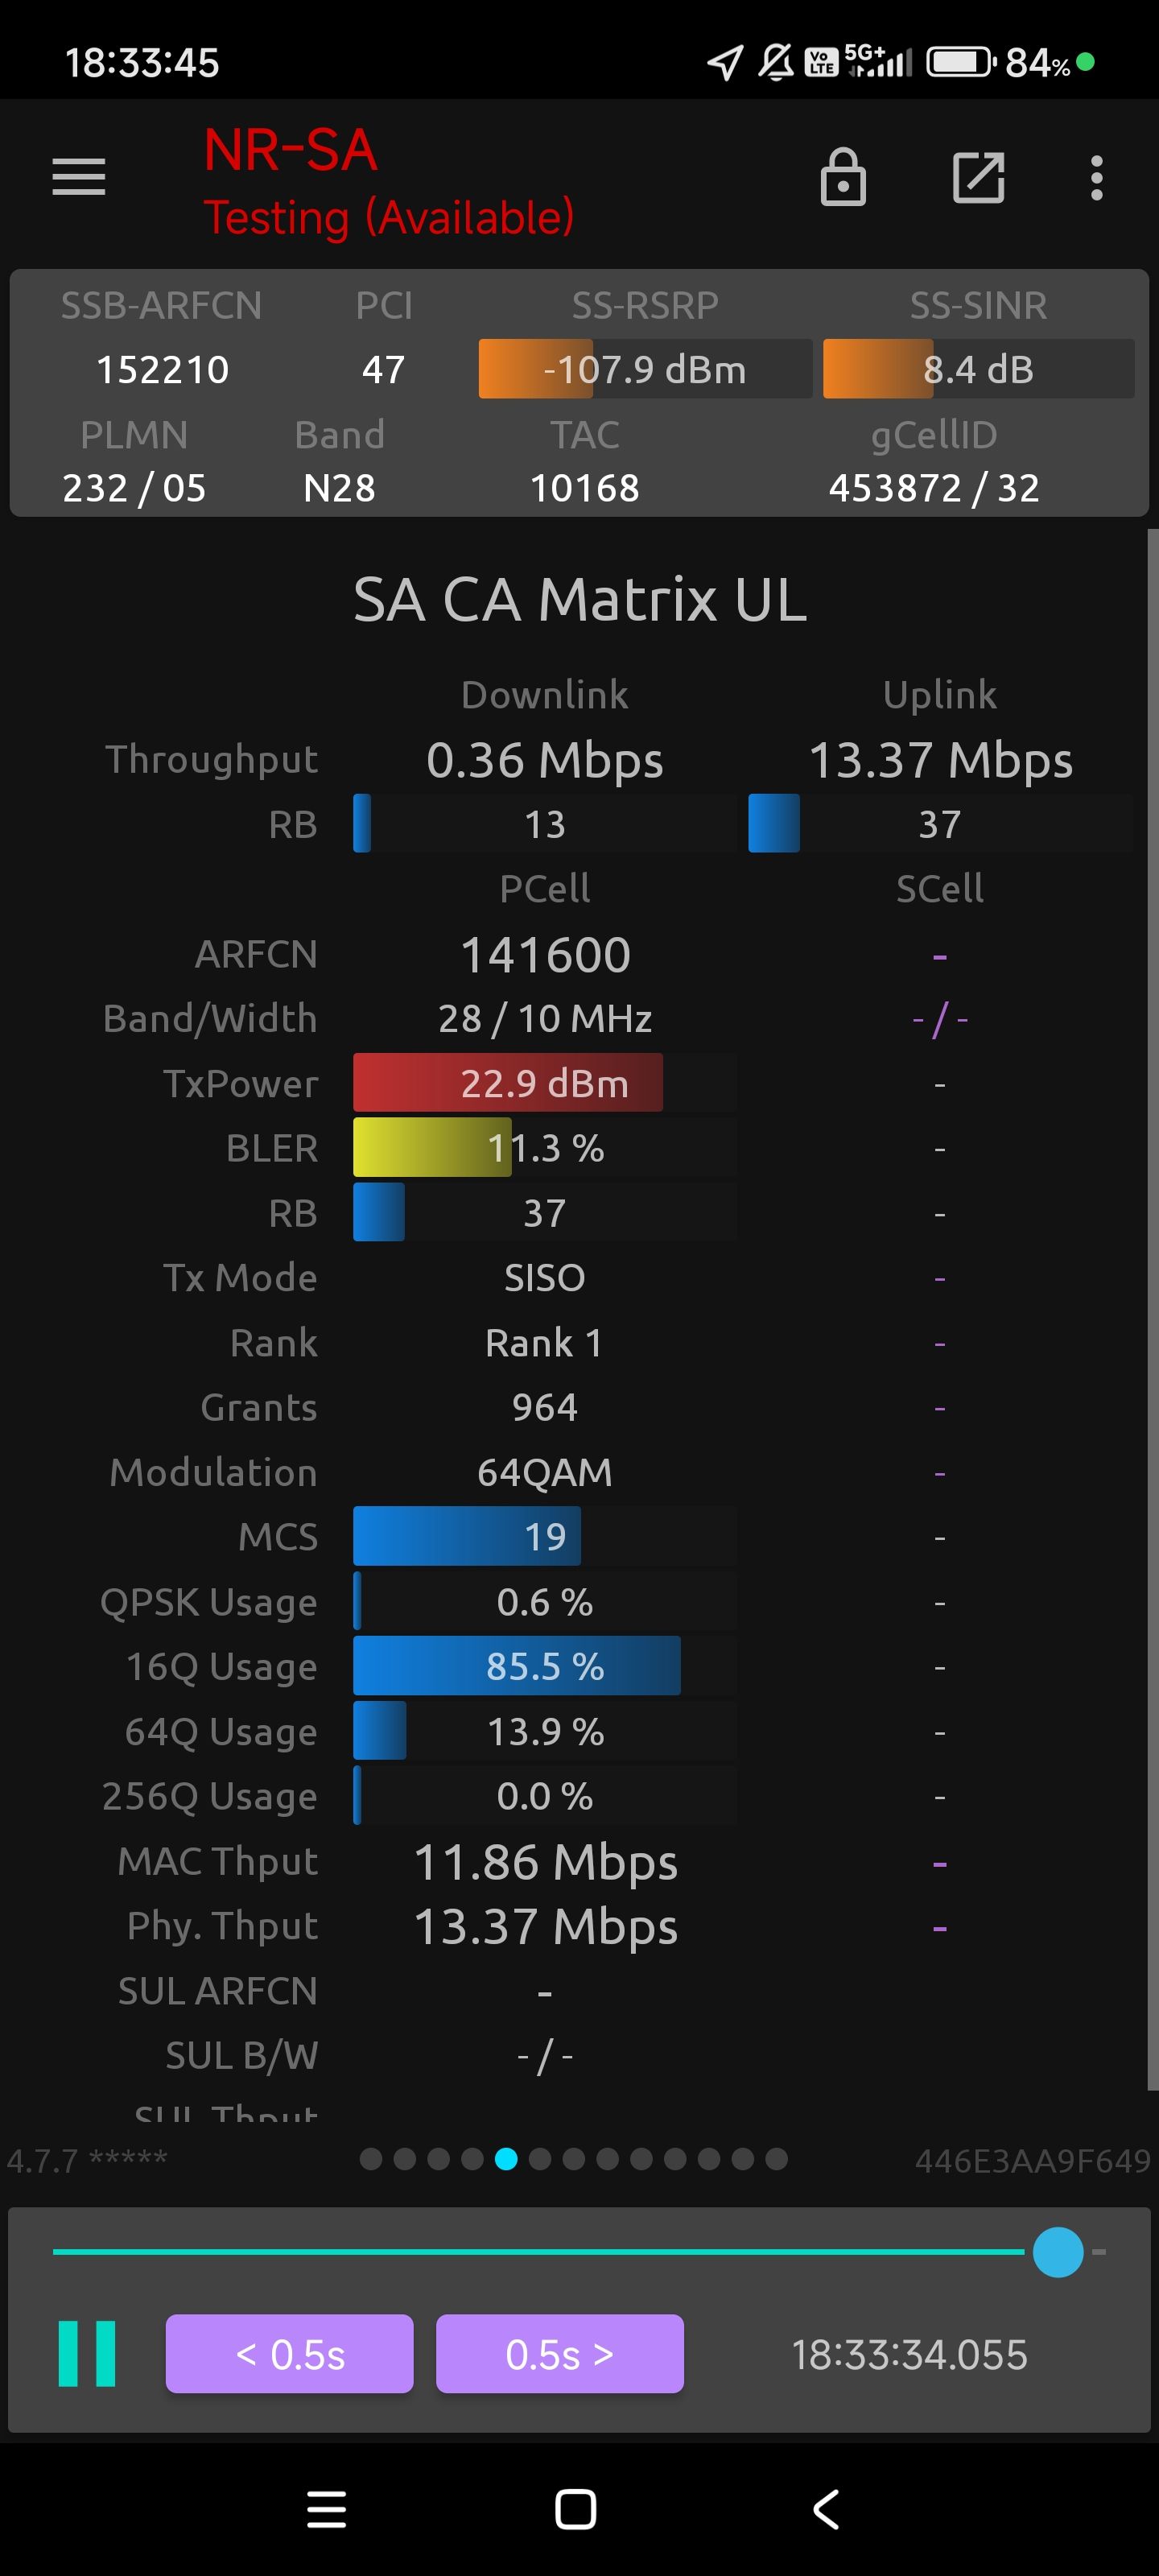Tap the TxPower 22.9 dBm bar
Image resolution: width=1159 pixels, height=2576 pixels.
(x=544, y=1083)
